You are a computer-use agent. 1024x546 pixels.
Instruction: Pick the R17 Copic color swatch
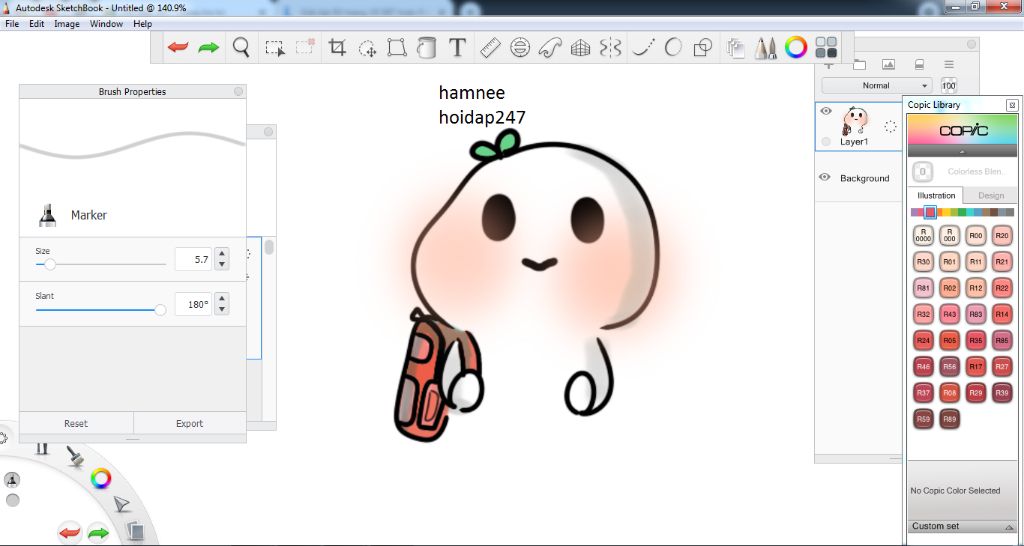pos(976,366)
